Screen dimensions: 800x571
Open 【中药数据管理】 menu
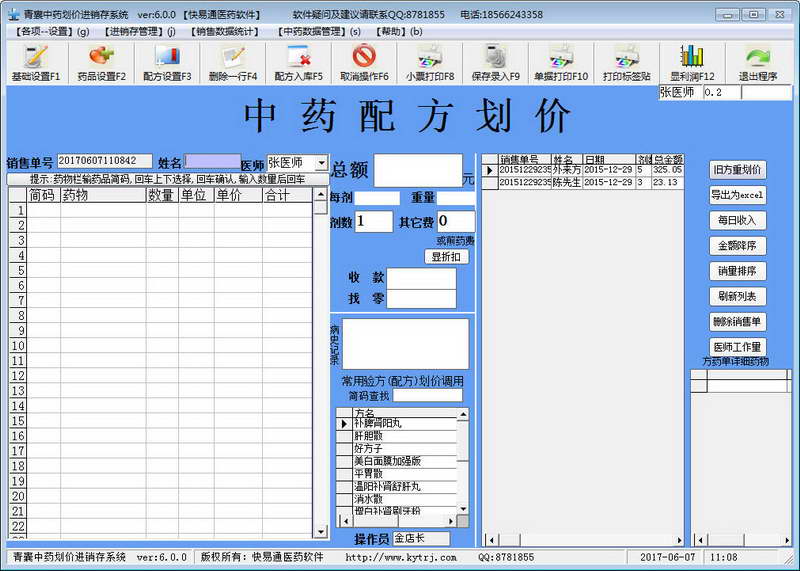click(x=318, y=32)
